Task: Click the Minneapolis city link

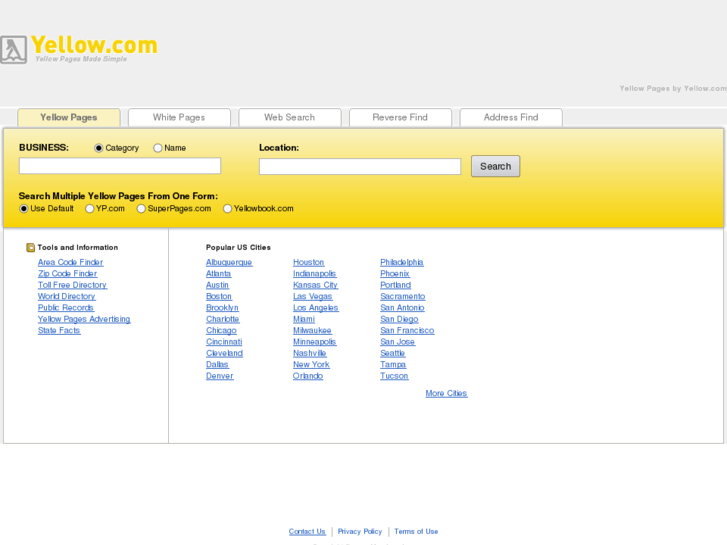Action: pos(315,342)
